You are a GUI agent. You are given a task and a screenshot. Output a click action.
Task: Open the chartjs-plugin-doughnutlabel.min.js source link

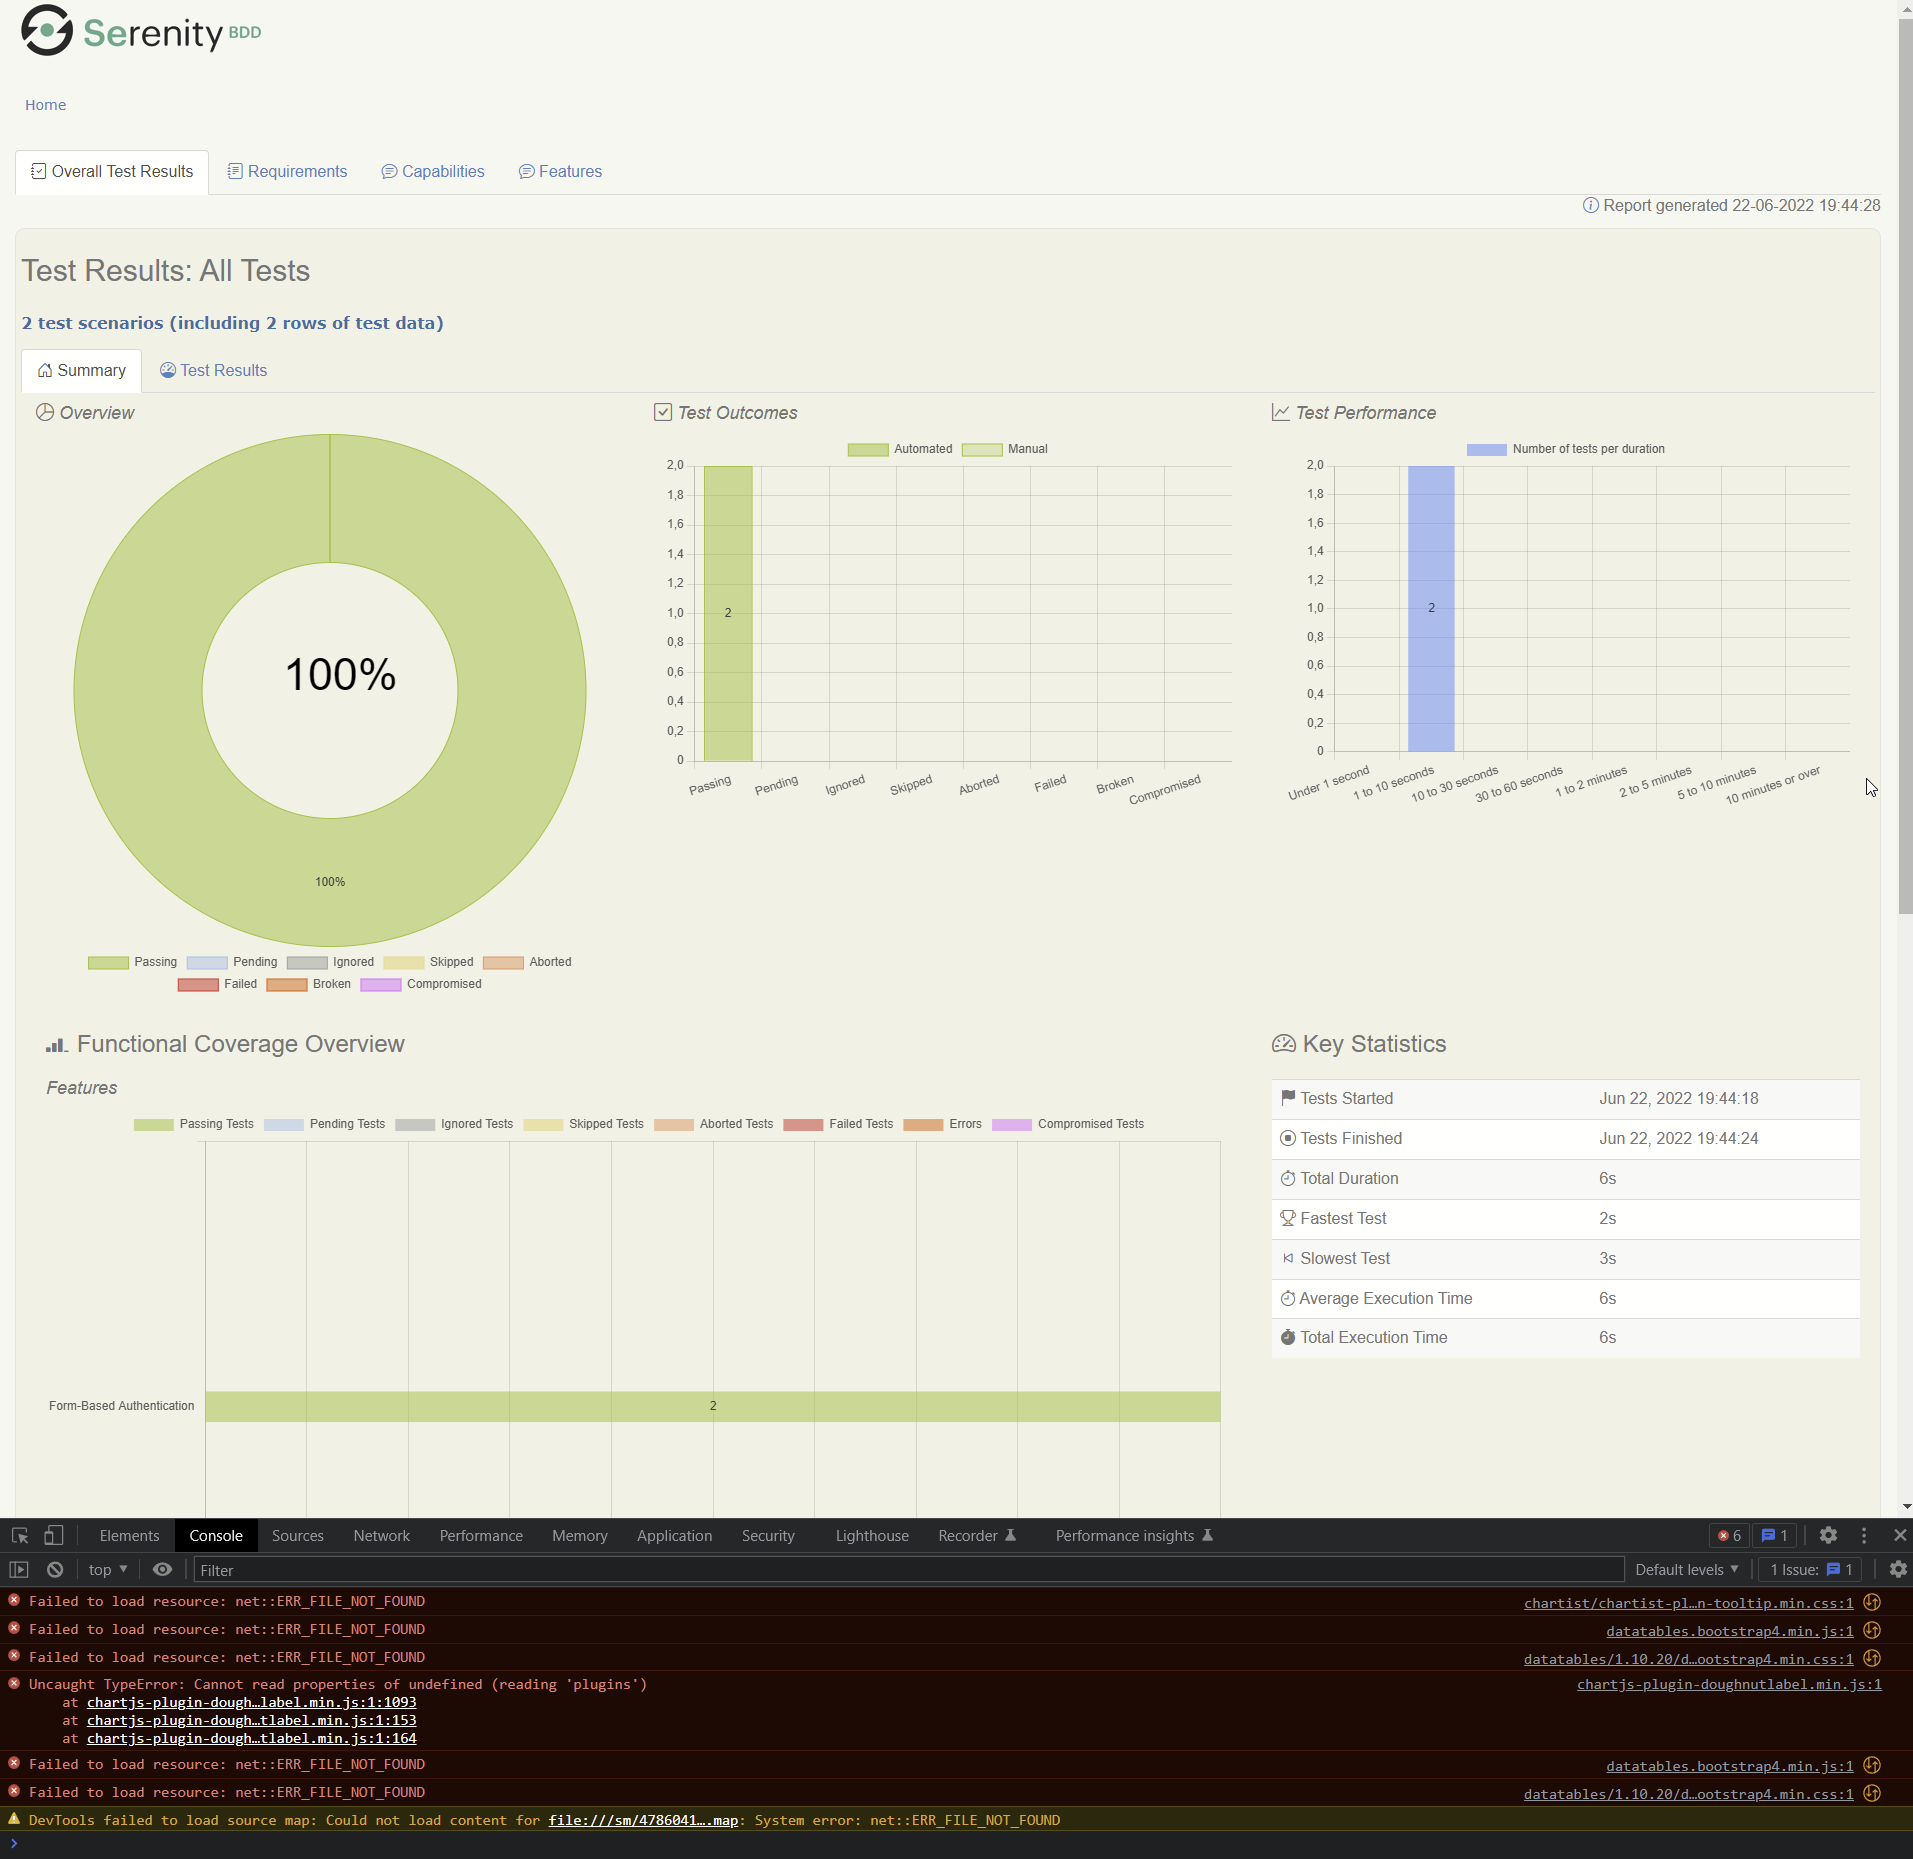(x=1728, y=1684)
